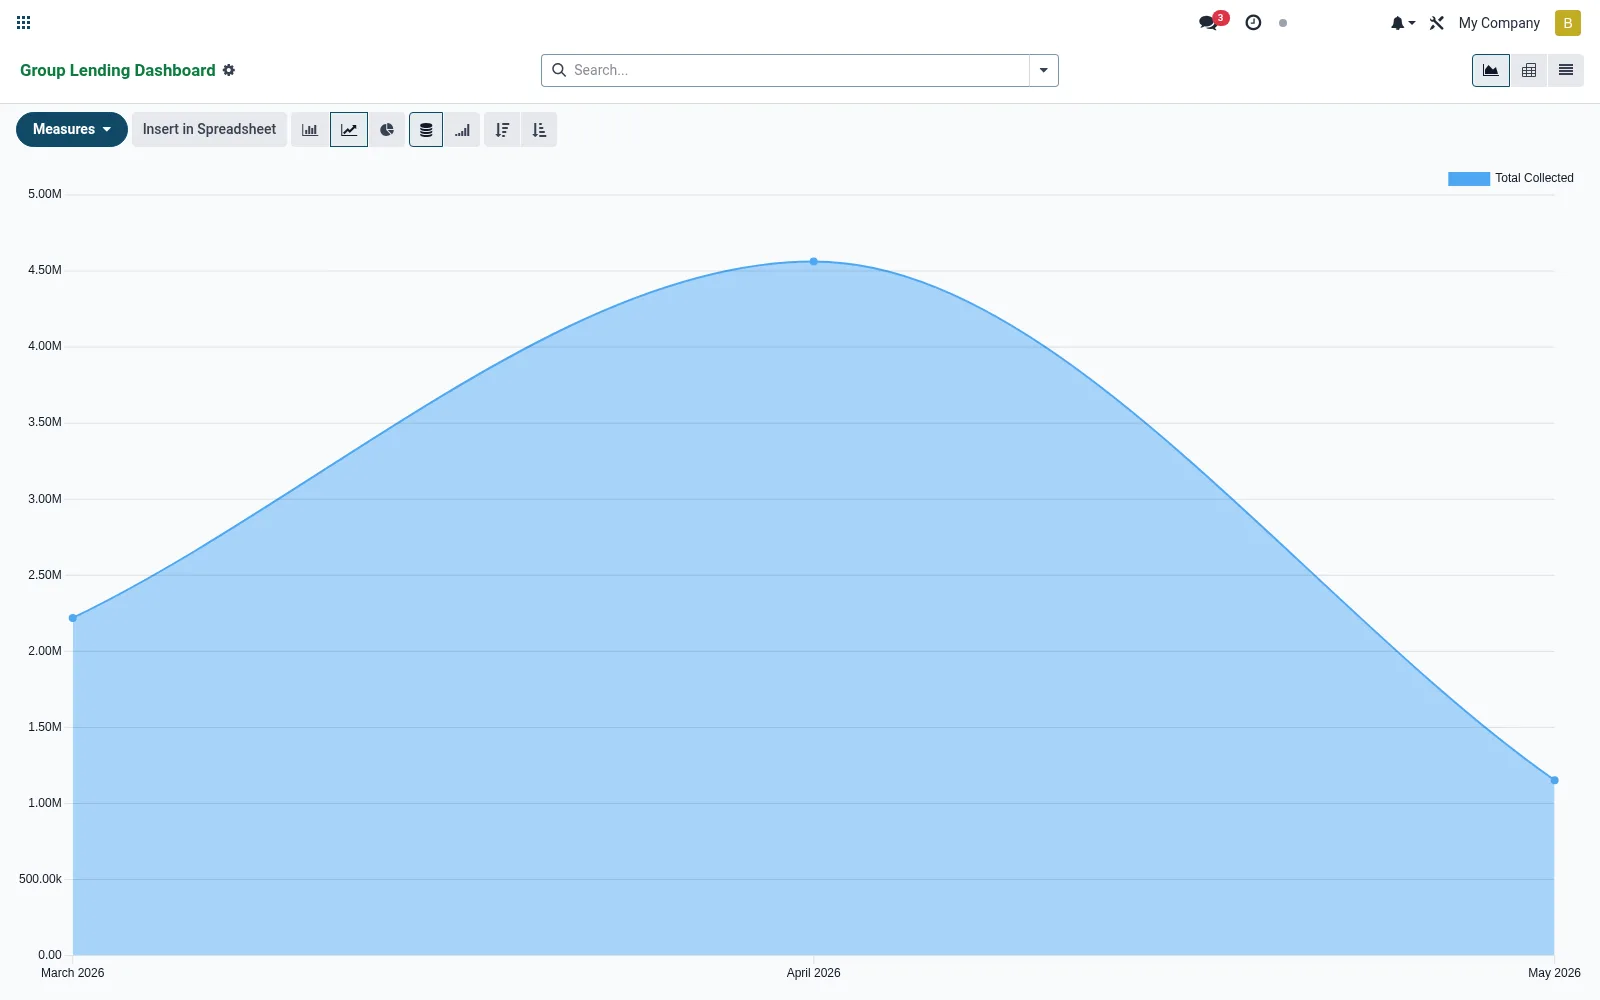
Task: Toggle the cumulative chart option
Action: 462,130
